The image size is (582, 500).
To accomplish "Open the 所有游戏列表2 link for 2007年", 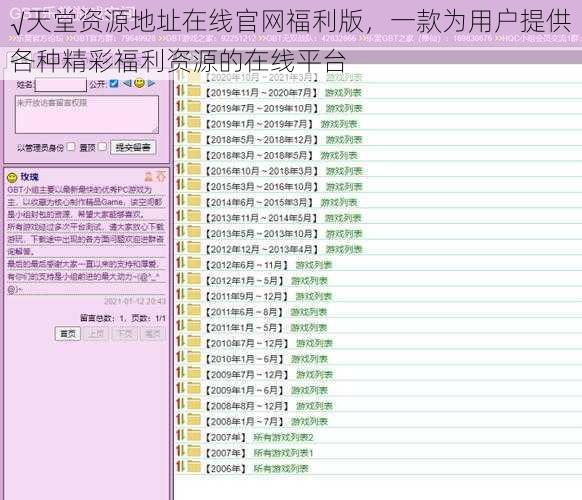I will click(x=283, y=437).
